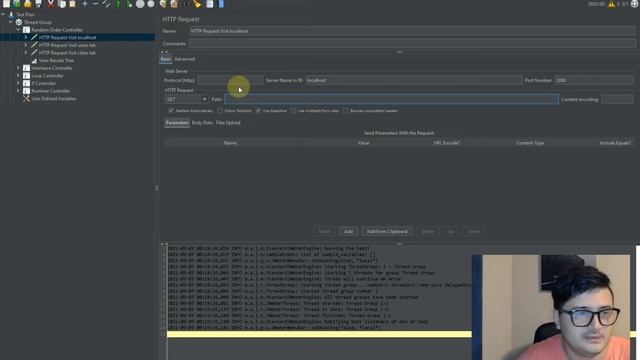Start the test with green Start icon
The width and height of the screenshot is (640, 360).
click(x=118, y=4)
